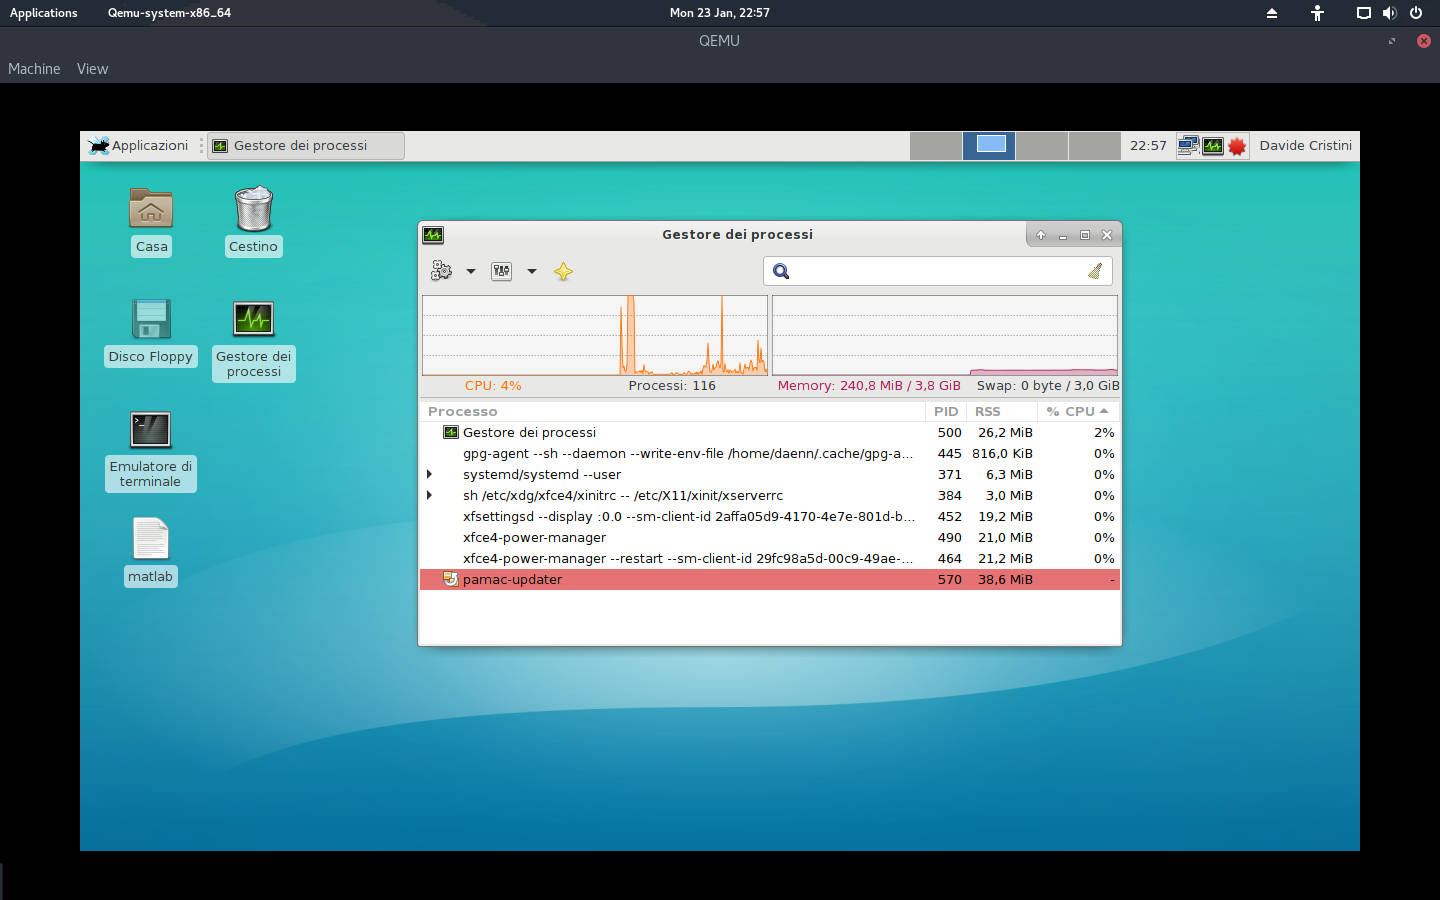This screenshot has height=900, width=1440.
Task: Select the xfce4-power-manager --restart row
Action: point(770,558)
